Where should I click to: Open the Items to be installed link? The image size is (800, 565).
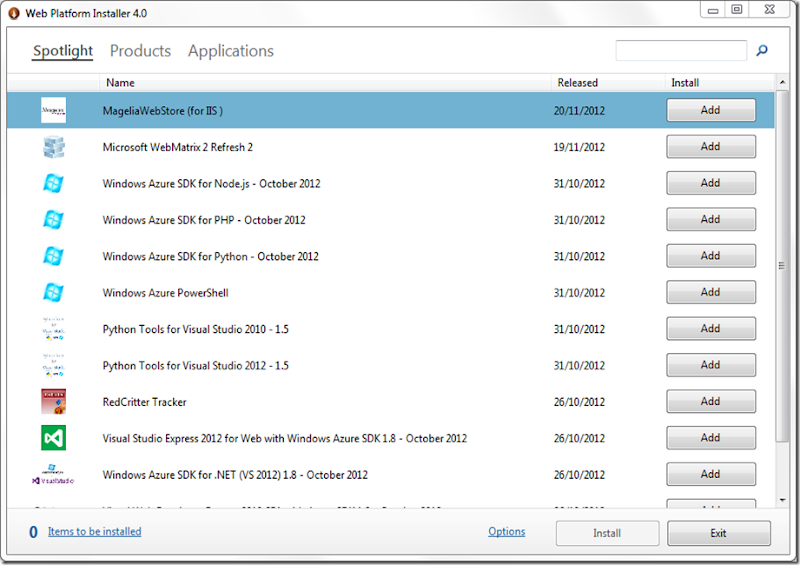94,532
